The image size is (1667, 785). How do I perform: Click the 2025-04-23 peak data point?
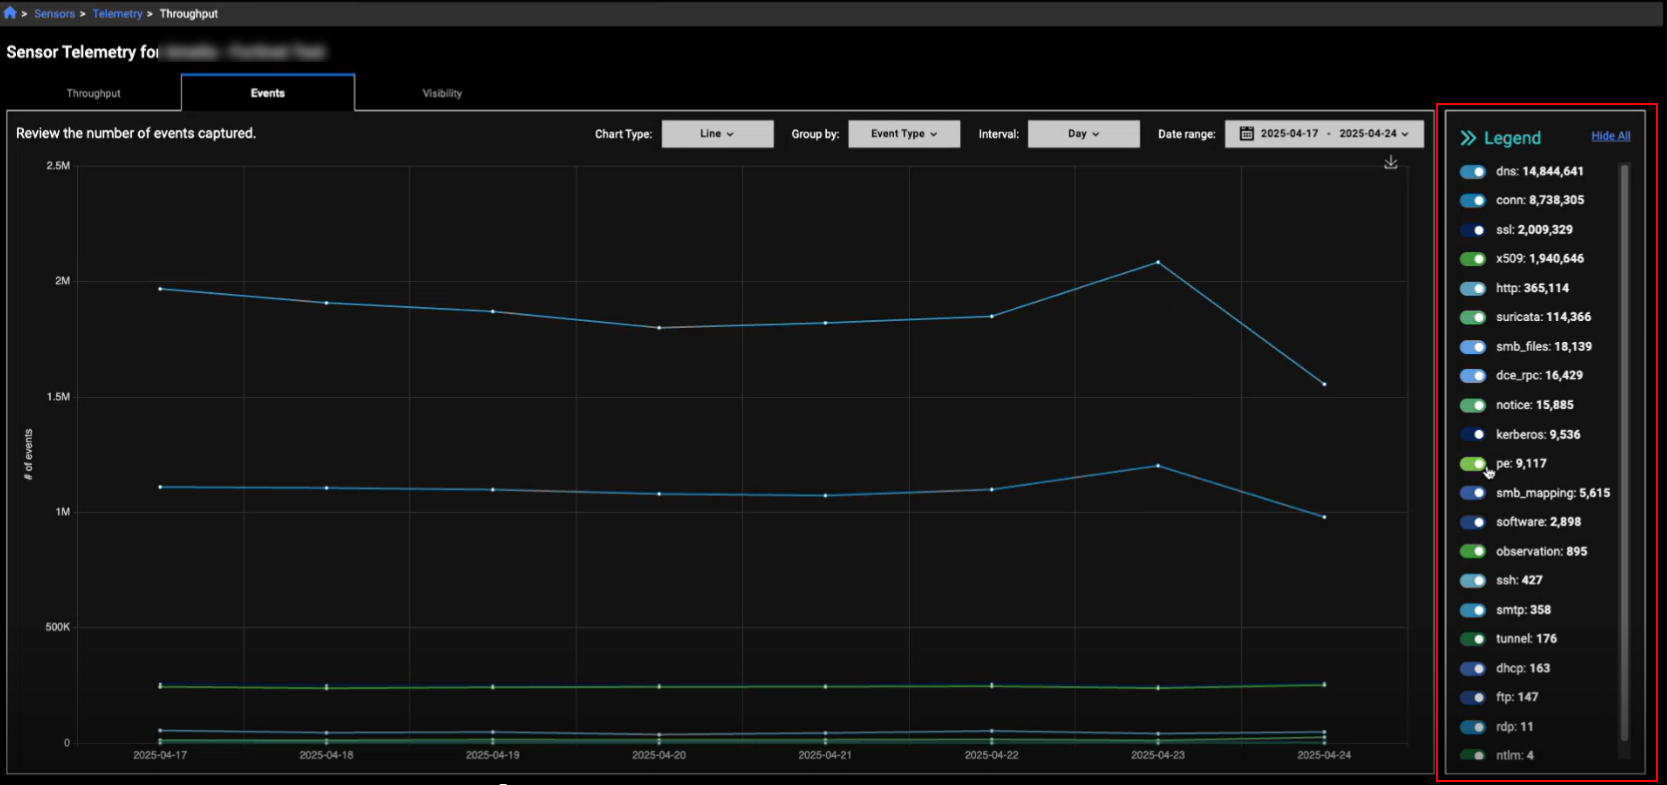pos(1158,262)
